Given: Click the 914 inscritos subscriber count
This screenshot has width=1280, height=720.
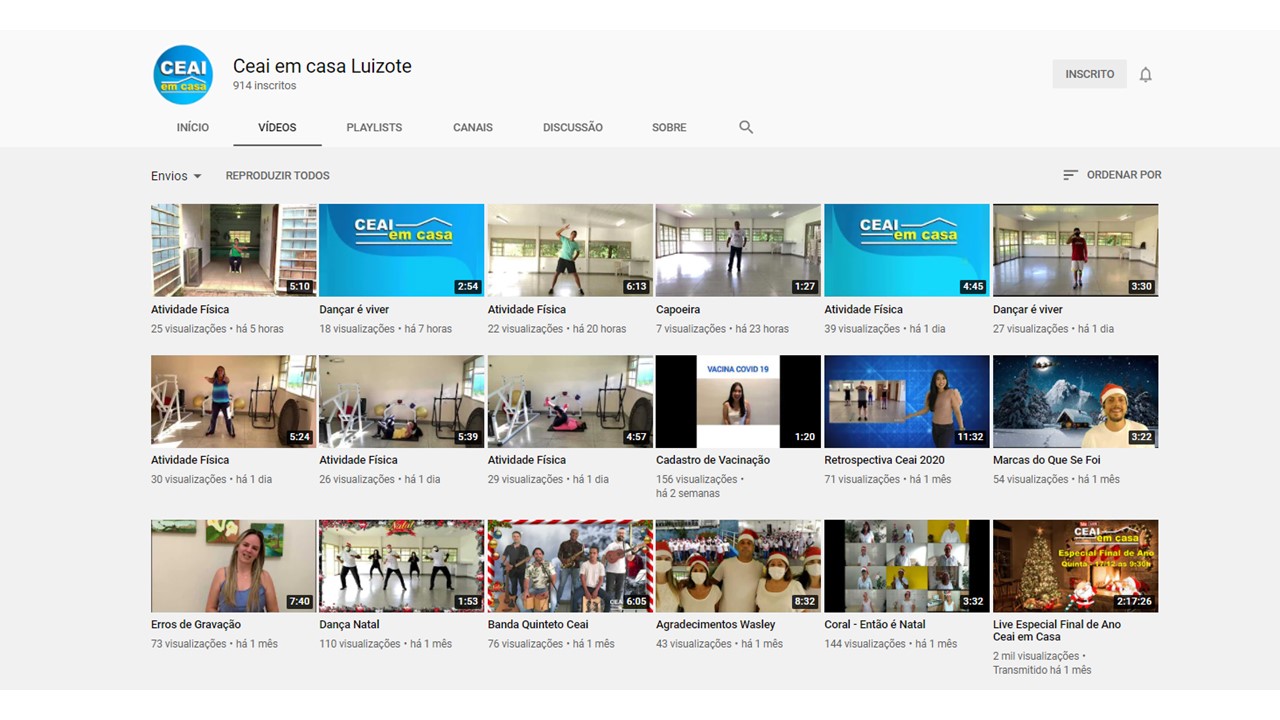Looking at the screenshot, I should (264, 86).
